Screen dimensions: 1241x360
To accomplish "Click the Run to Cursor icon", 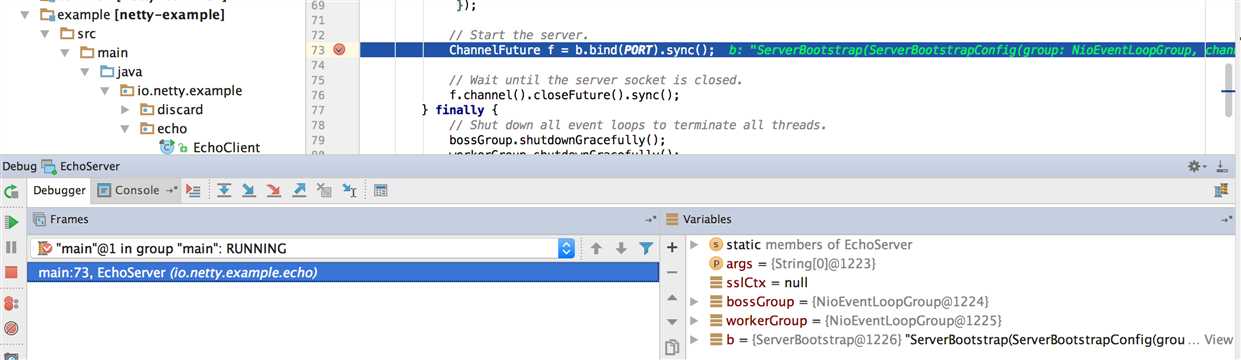I will 349,190.
